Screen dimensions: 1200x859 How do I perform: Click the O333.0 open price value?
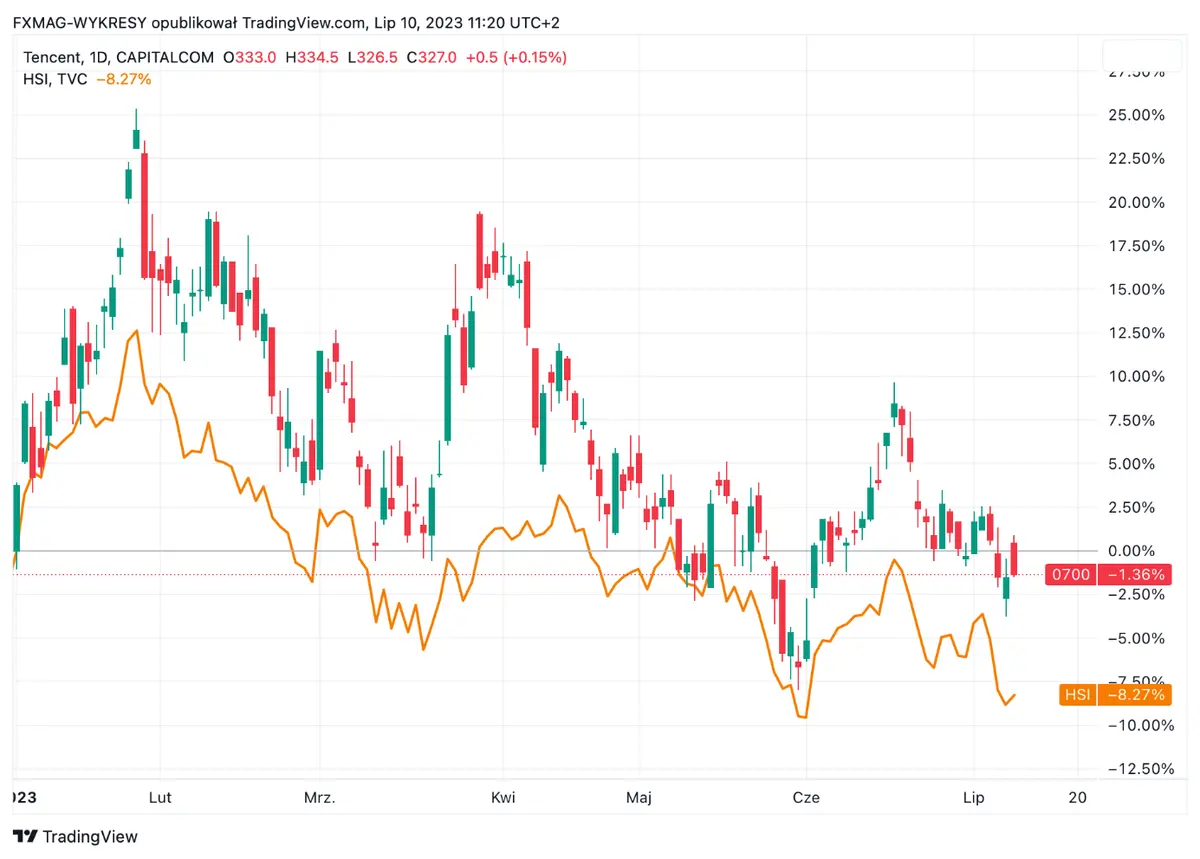249,57
